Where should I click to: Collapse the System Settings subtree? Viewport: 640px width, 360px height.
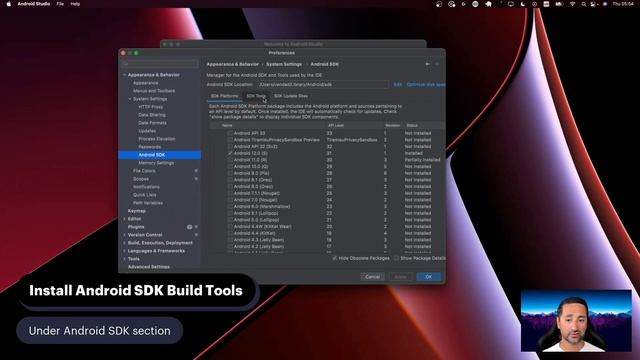[x=130, y=99]
